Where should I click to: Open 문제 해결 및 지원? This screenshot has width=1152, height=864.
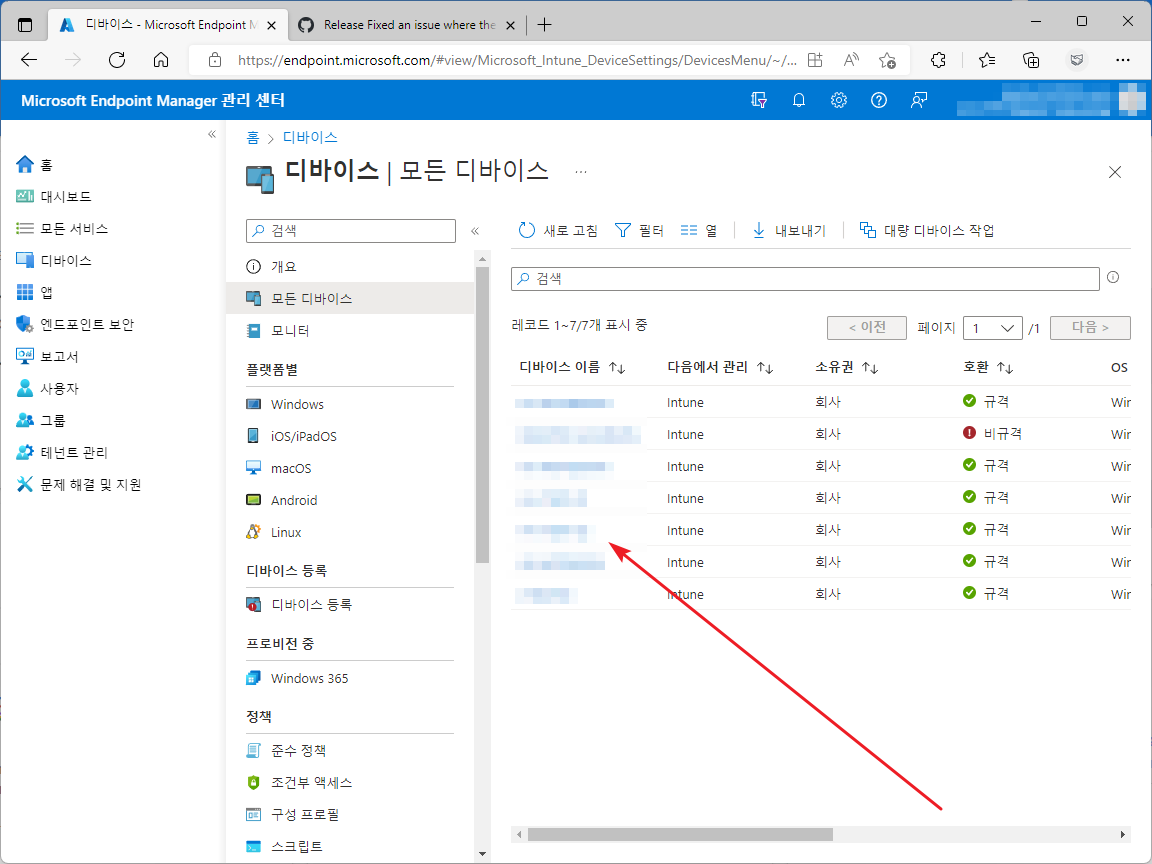click(79, 485)
